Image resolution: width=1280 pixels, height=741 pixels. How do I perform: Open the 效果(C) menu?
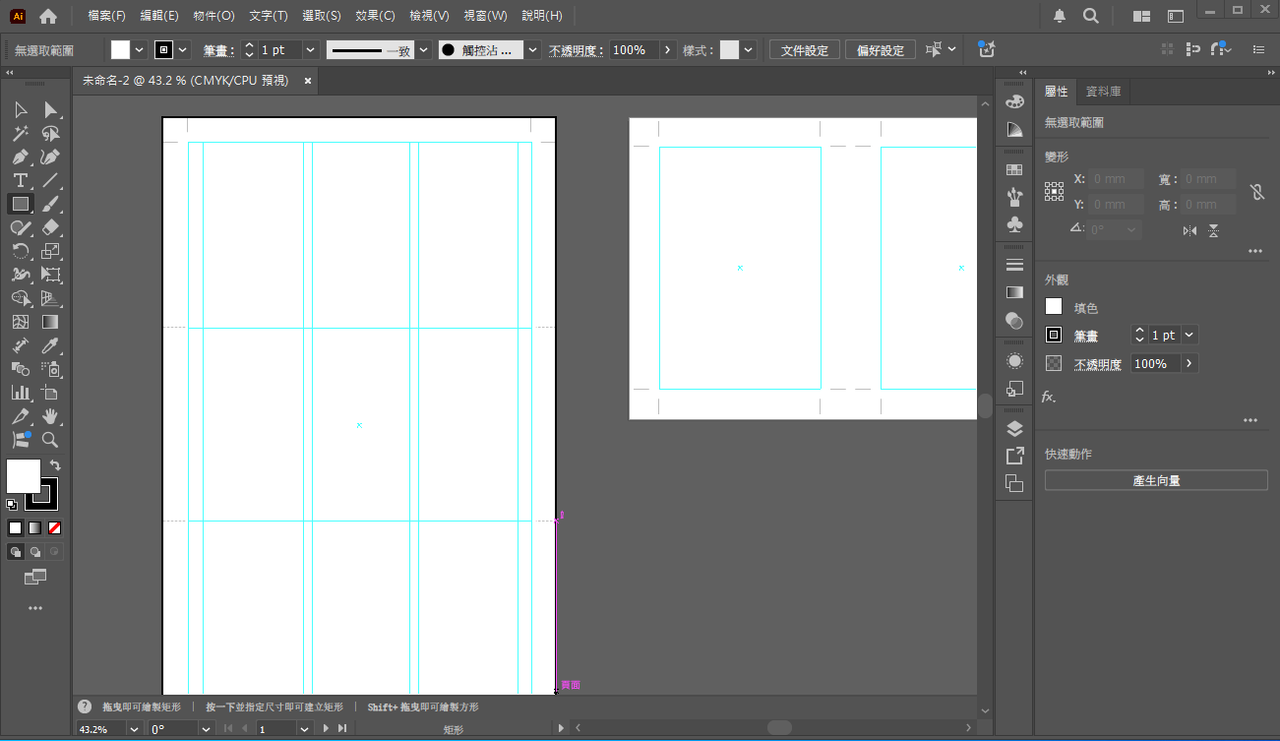[x=375, y=16]
